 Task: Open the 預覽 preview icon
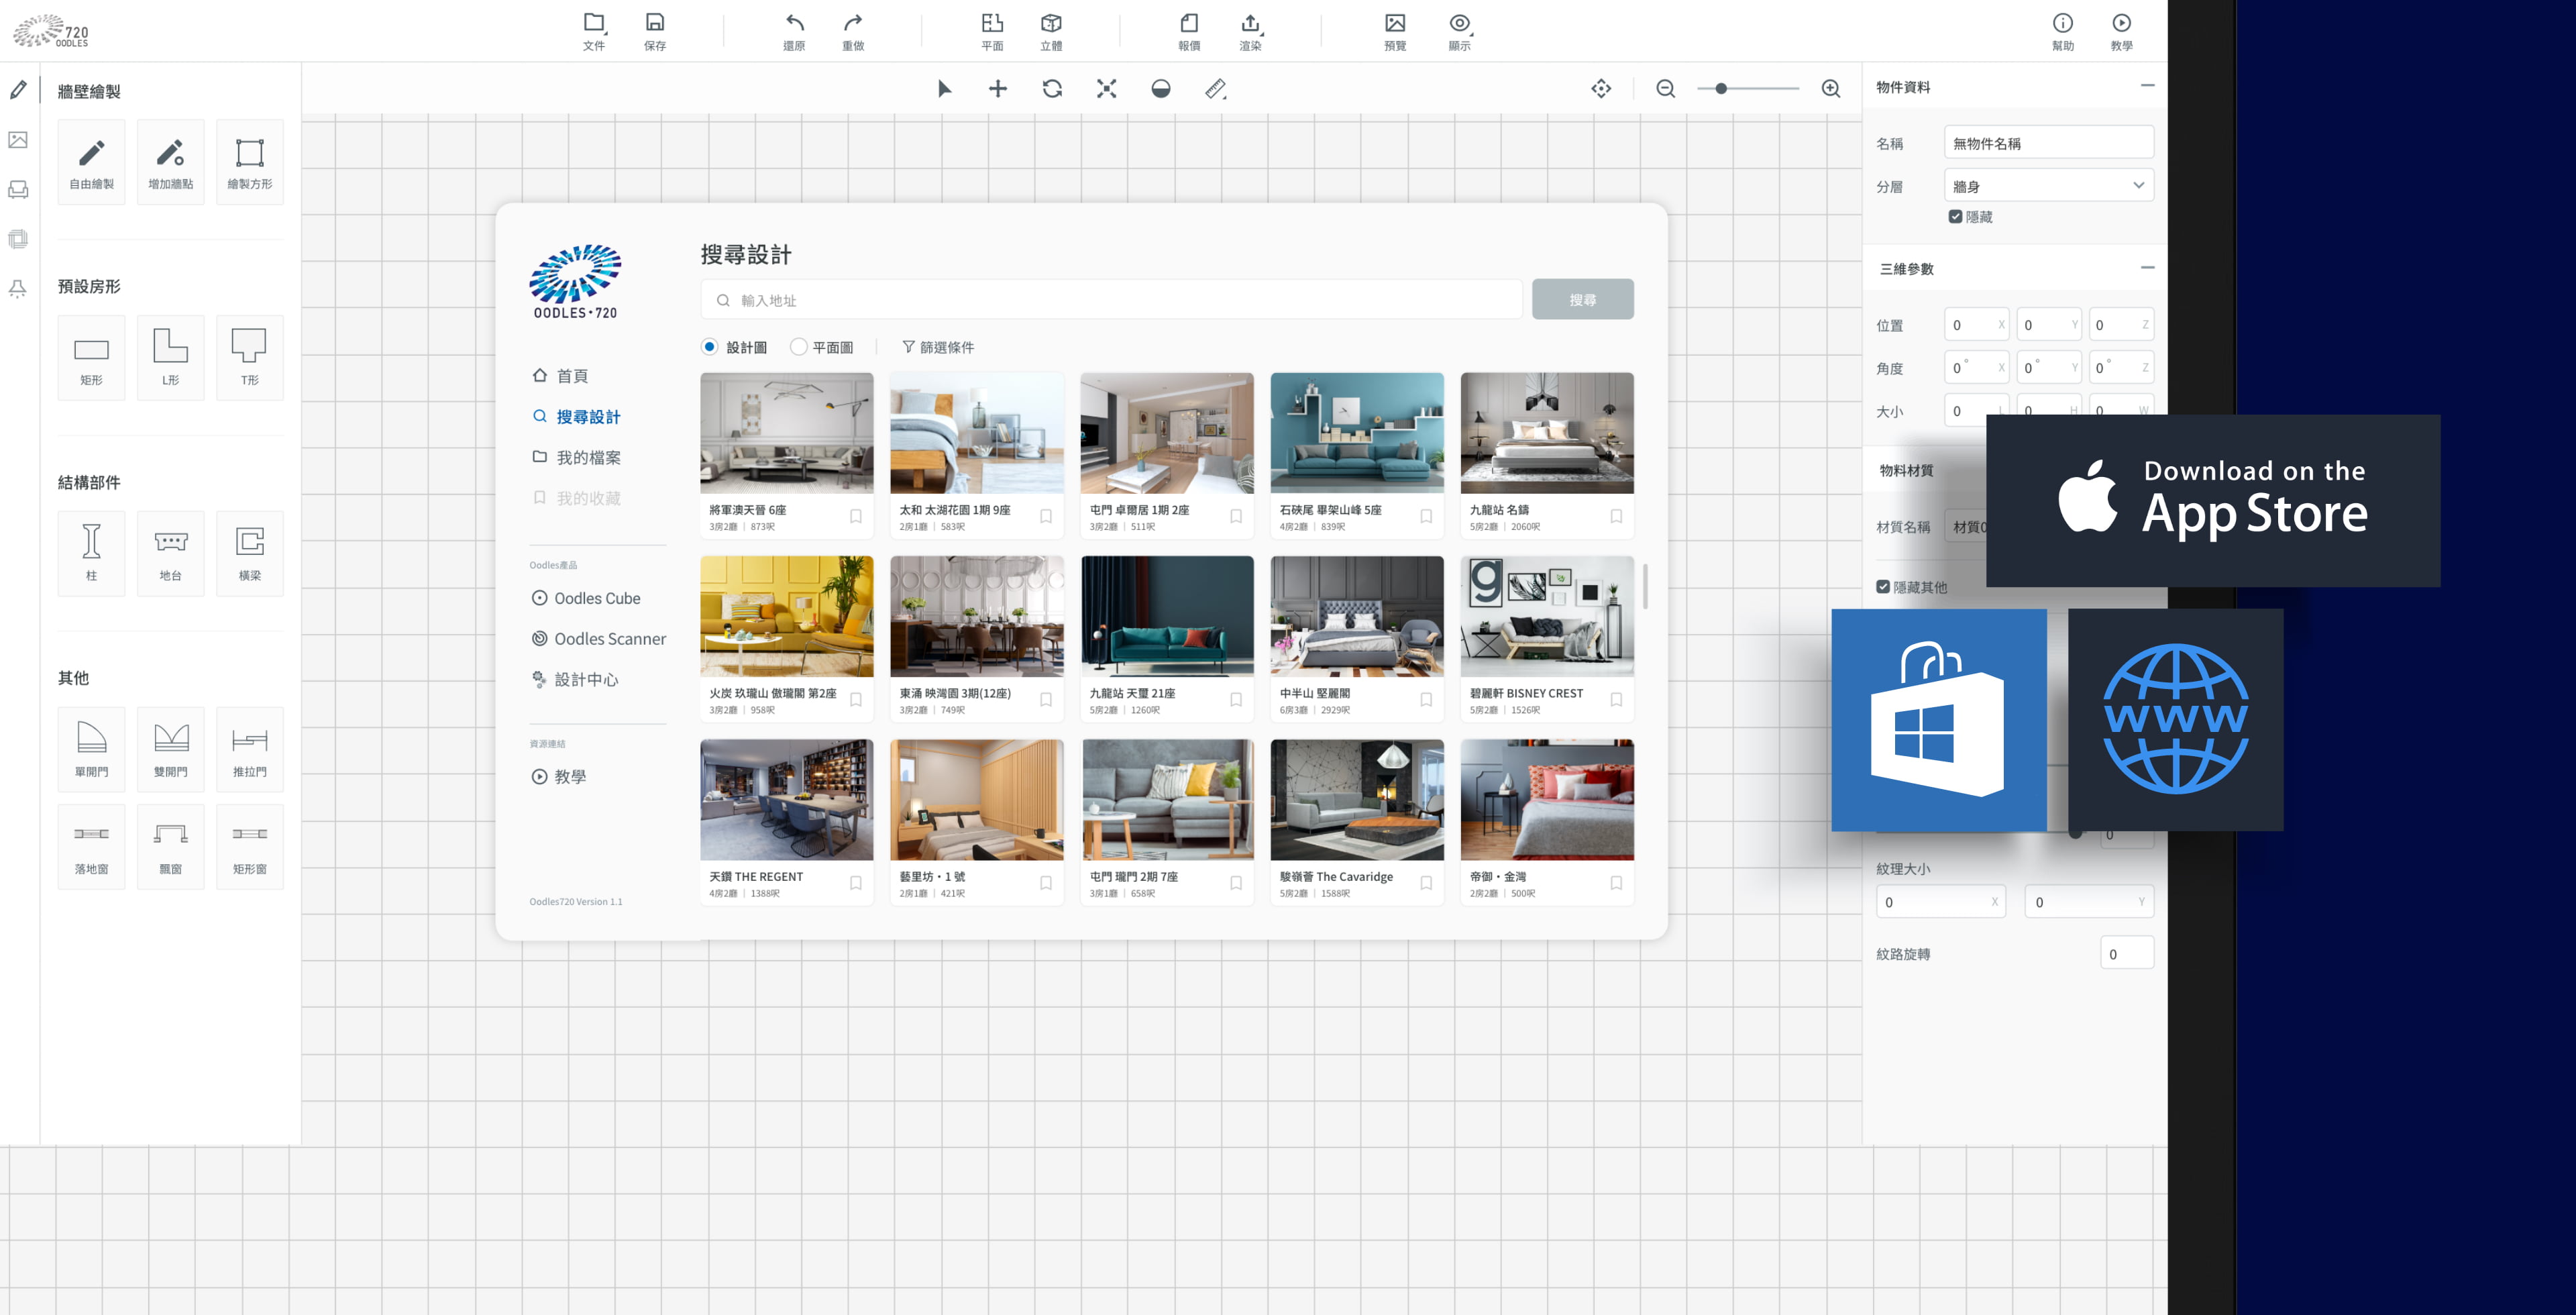click(x=1395, y=31)
